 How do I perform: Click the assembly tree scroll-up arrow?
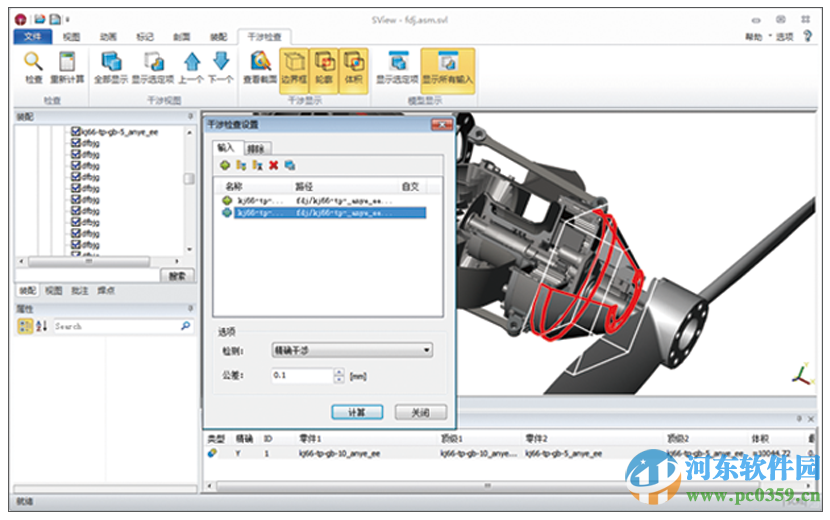point(190,132)
